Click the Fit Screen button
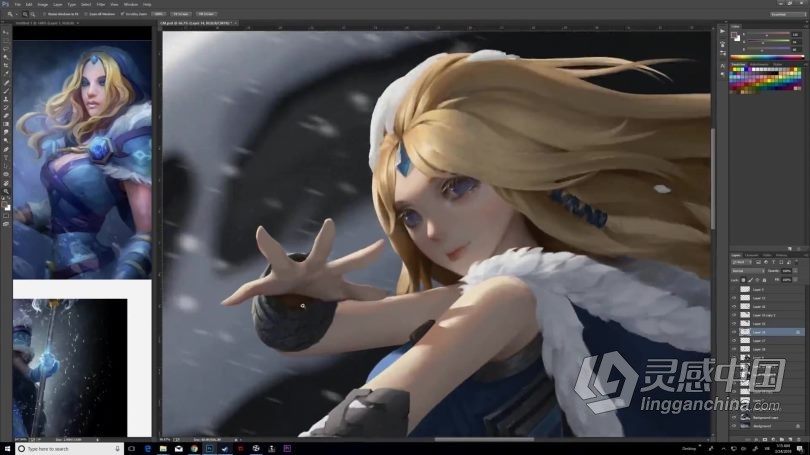This screenshot has width=810, height=455. 181,14
